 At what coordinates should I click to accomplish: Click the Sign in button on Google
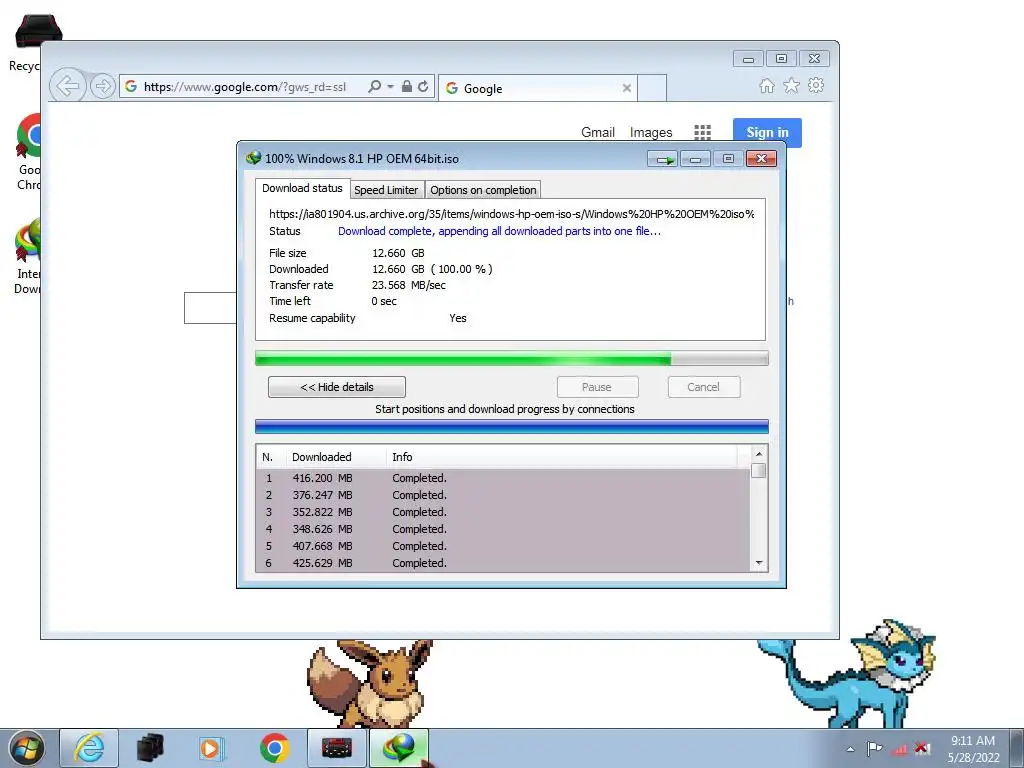(x=767, y=133)
